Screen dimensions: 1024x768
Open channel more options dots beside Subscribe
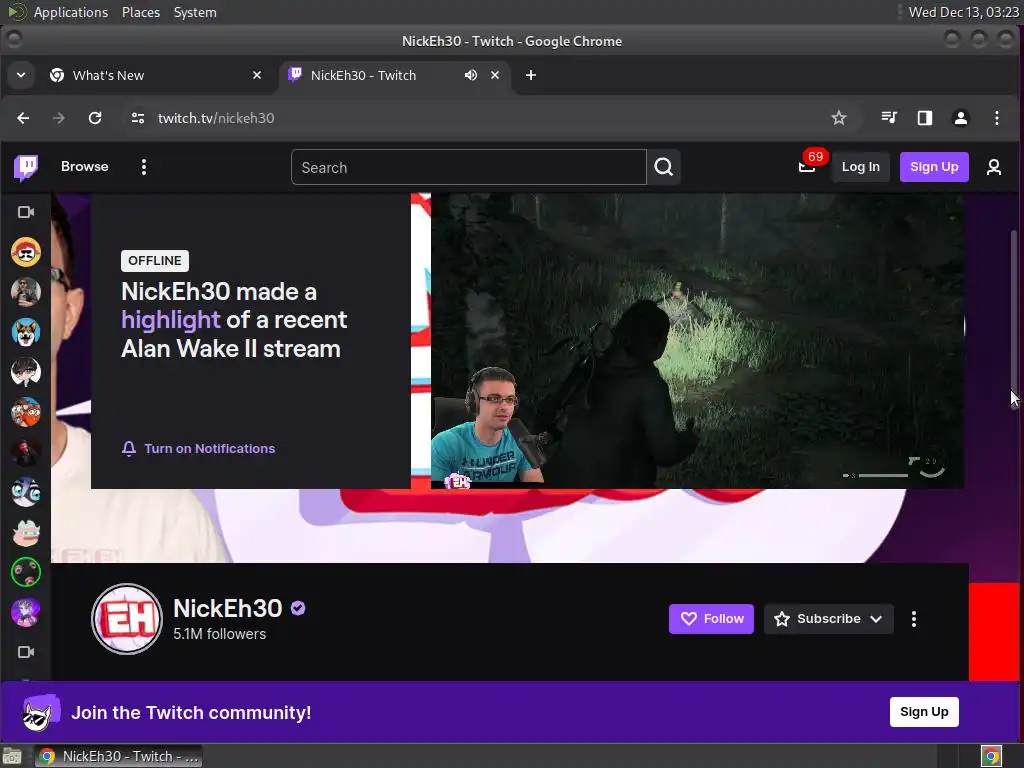(914, 619)
